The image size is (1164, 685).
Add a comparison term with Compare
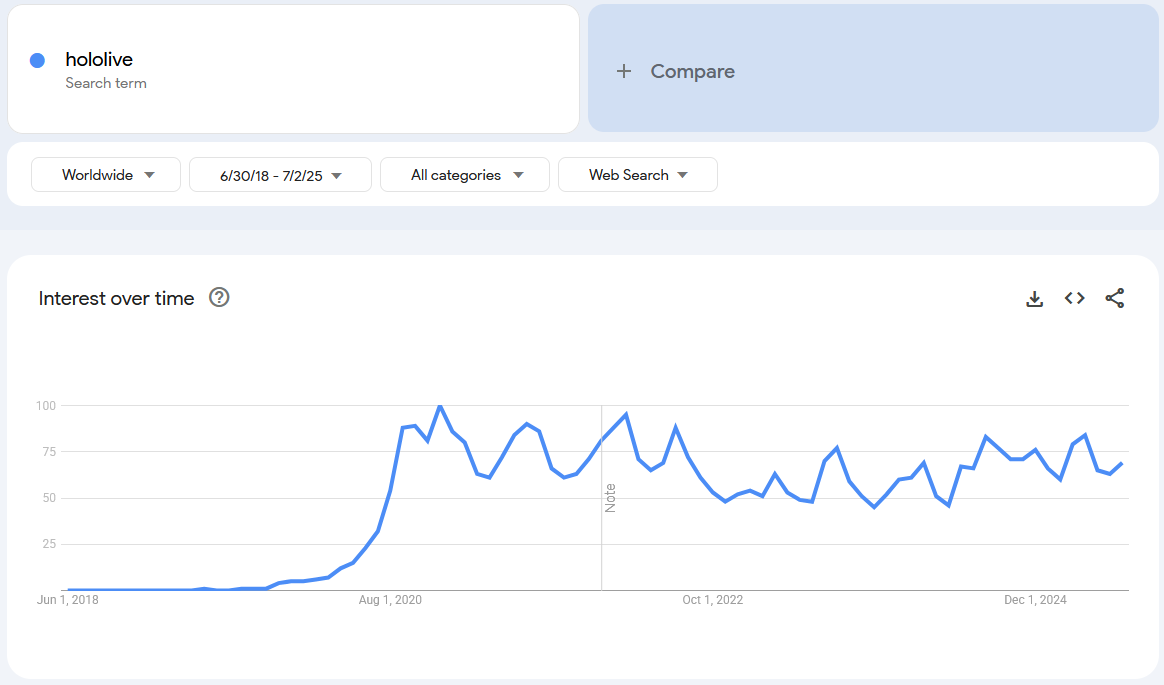click(x=873, y=68)
